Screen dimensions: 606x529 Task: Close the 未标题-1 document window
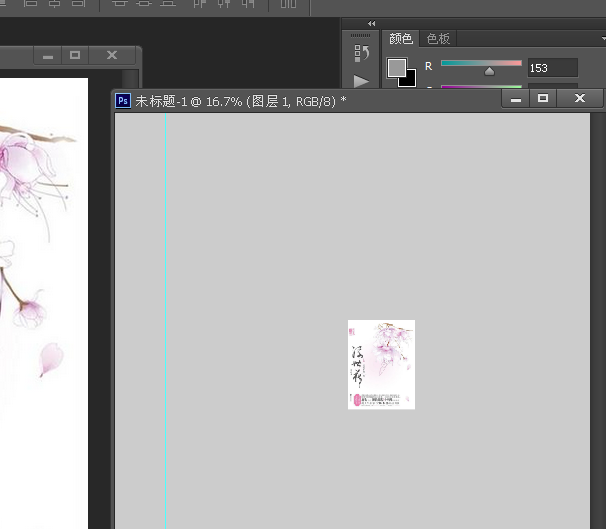(580, 98)
